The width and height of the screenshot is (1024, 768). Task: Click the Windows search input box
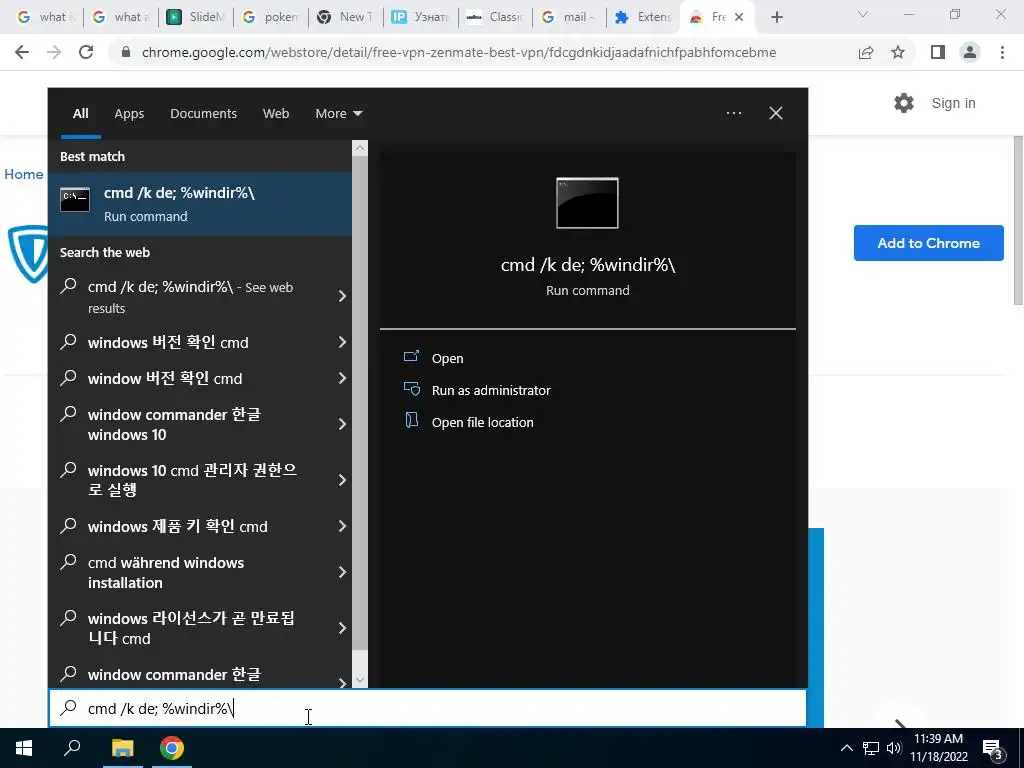coord(428,708)
